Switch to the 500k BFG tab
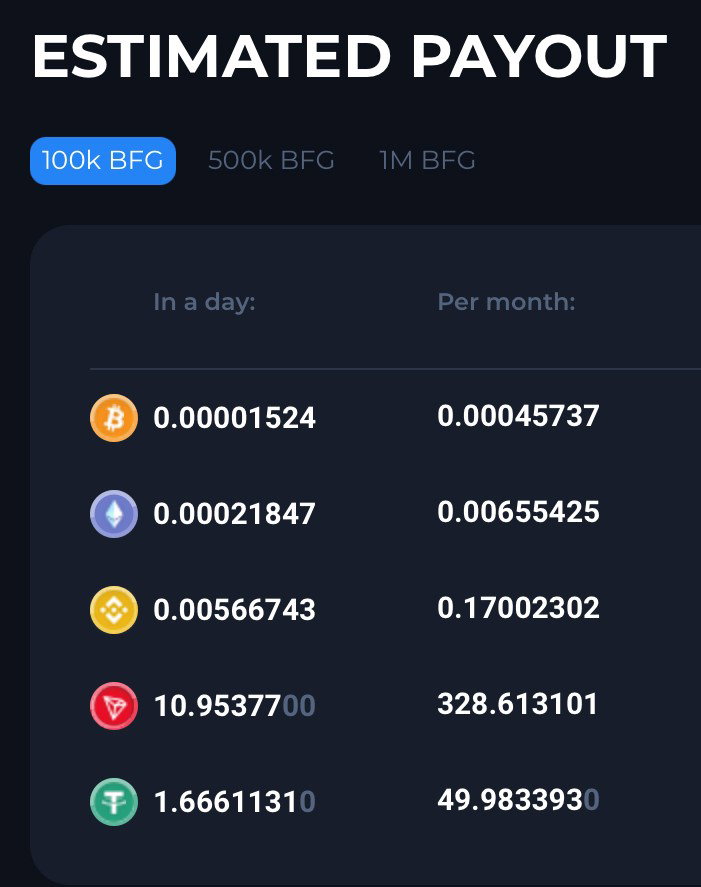 coord(271,161)
